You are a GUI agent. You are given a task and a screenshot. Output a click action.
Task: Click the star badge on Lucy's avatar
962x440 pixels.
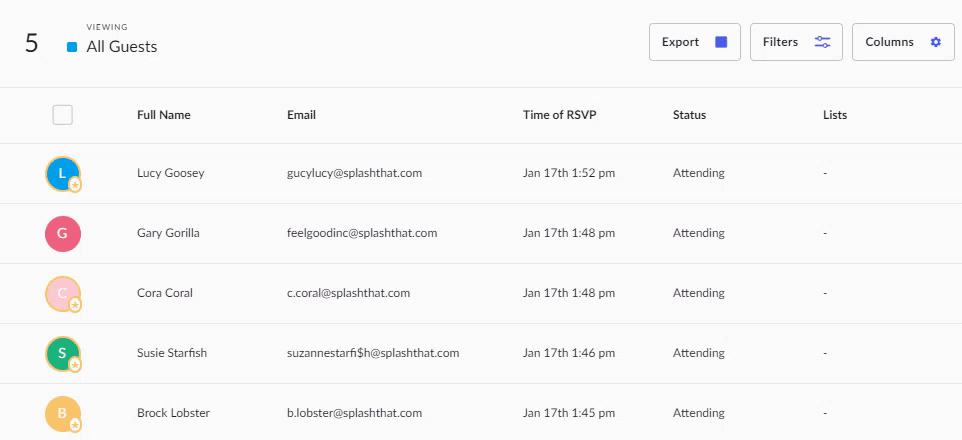75,185
